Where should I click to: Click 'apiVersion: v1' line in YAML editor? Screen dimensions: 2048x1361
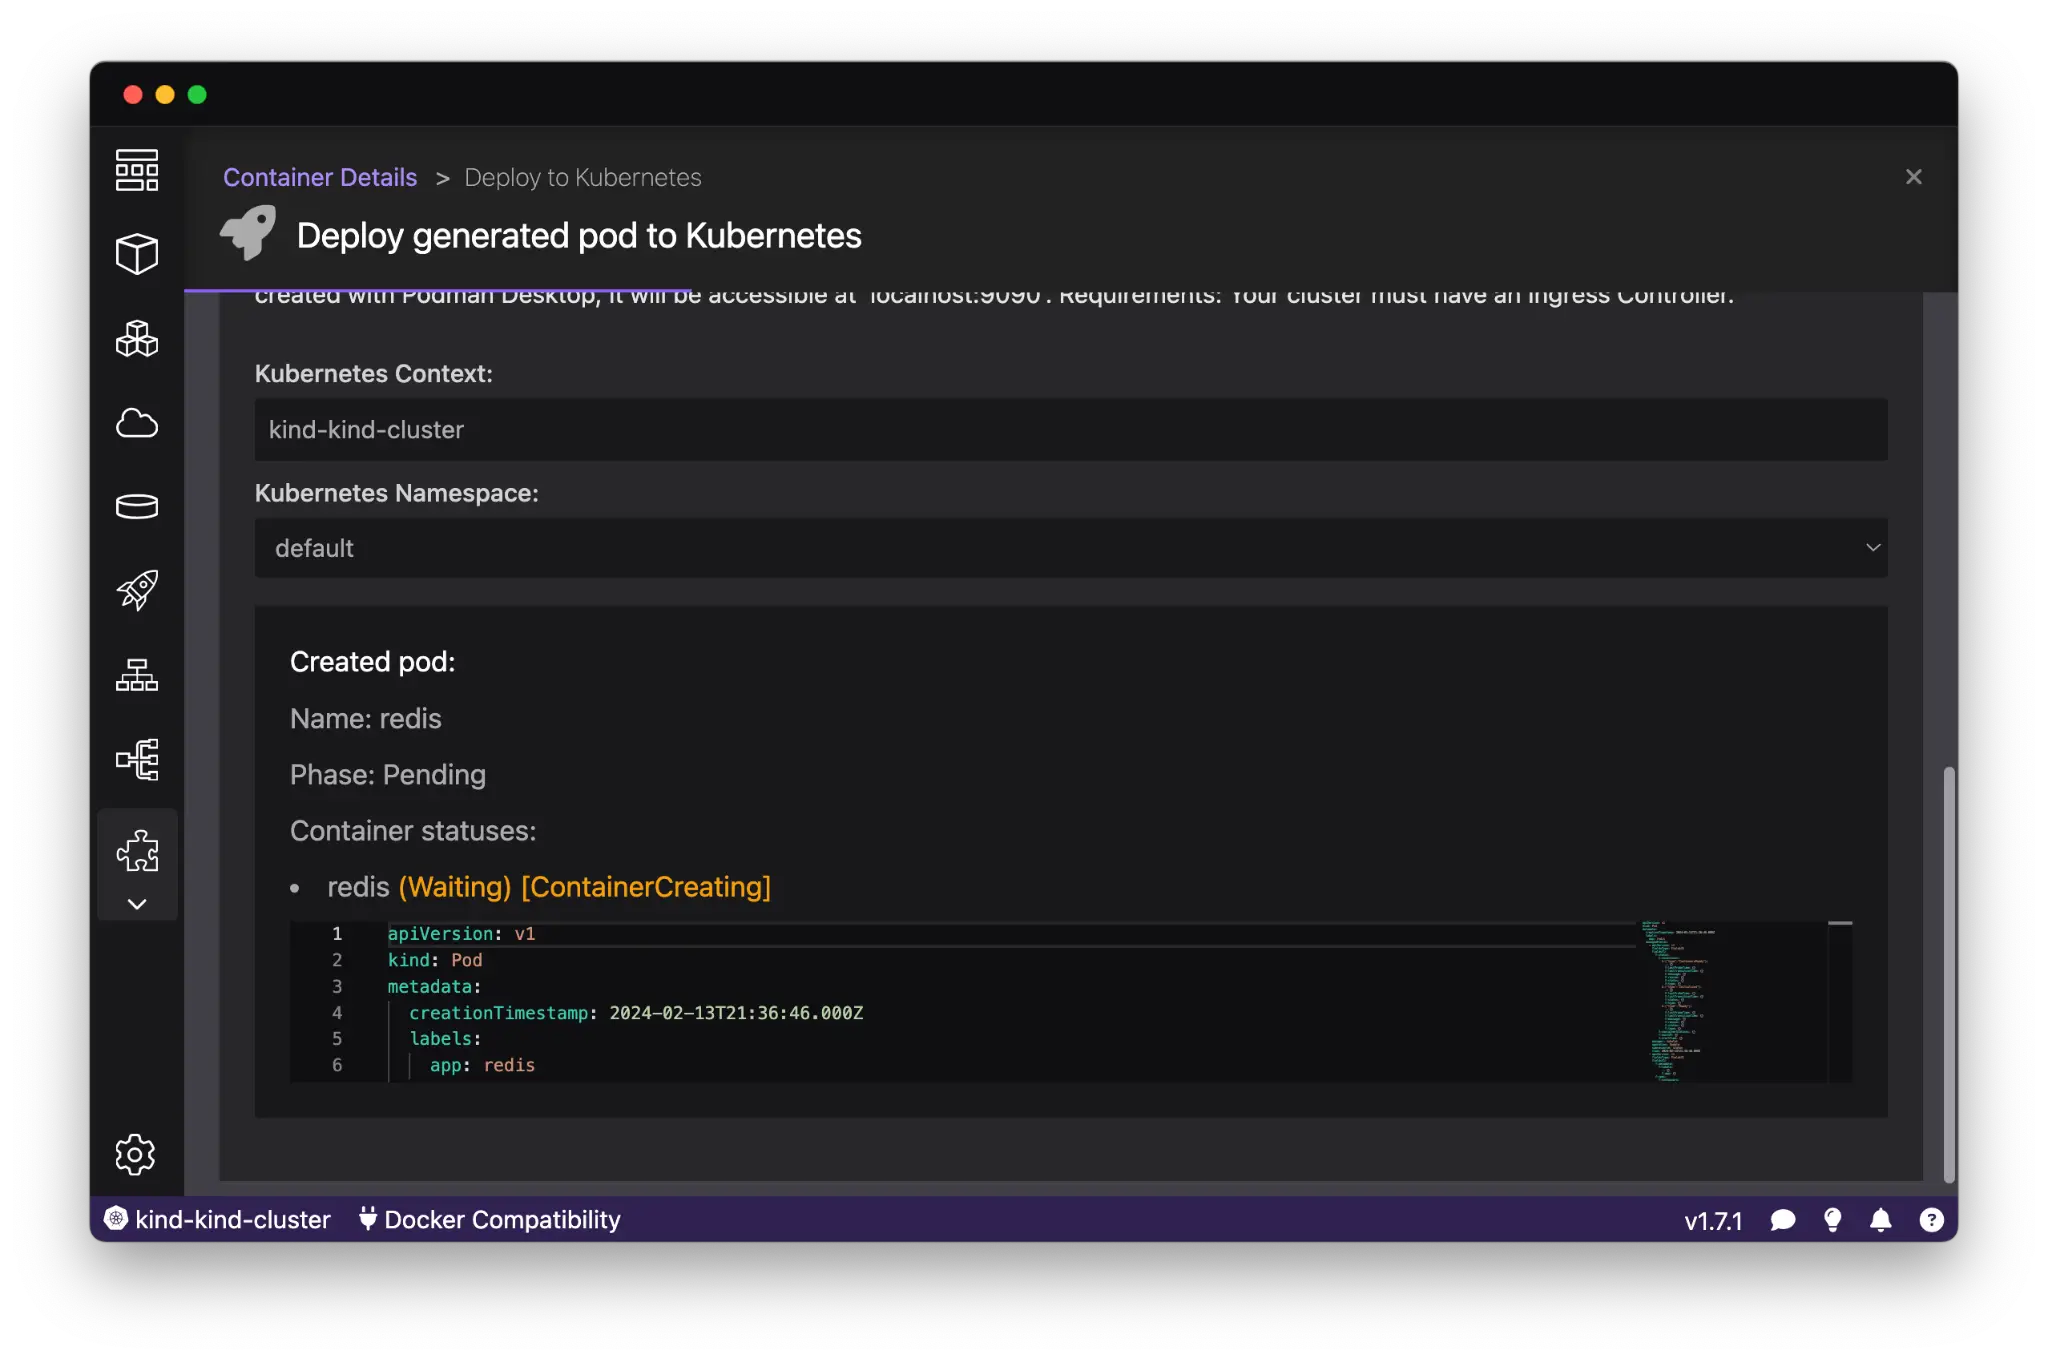462,934
